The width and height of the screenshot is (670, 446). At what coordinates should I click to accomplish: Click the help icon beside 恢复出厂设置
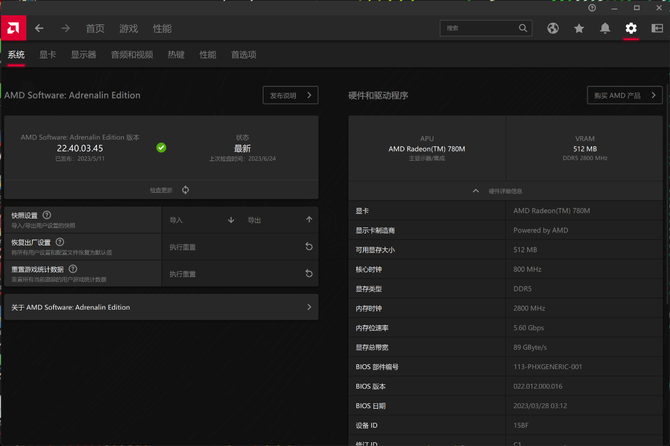(x=60, y=242)
